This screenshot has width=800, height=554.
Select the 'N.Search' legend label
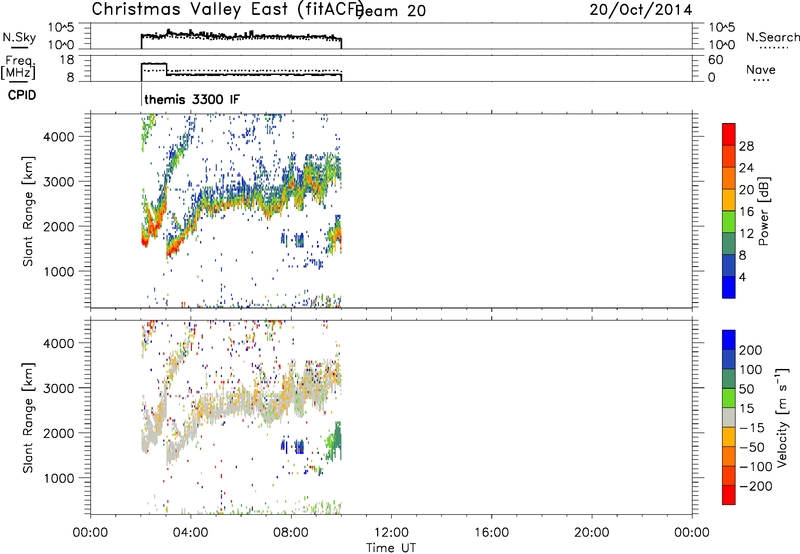(773, 37)
